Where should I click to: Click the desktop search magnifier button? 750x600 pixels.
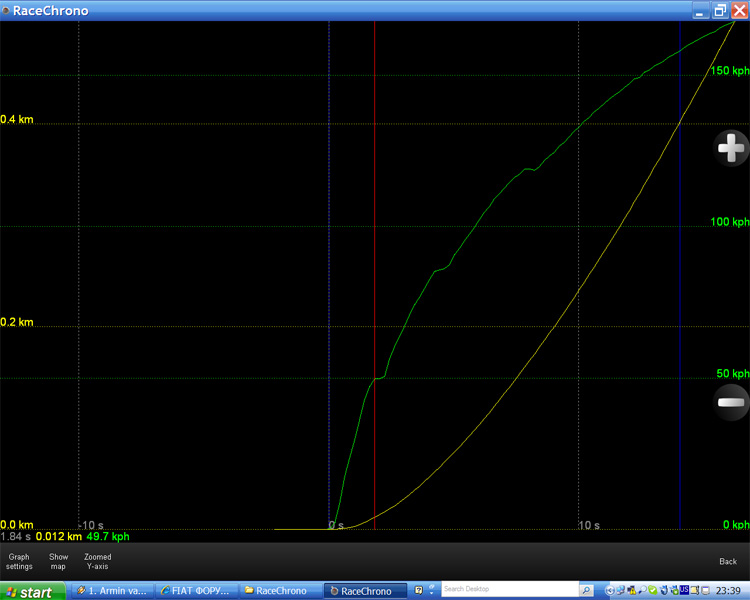(x=586, y=590)
